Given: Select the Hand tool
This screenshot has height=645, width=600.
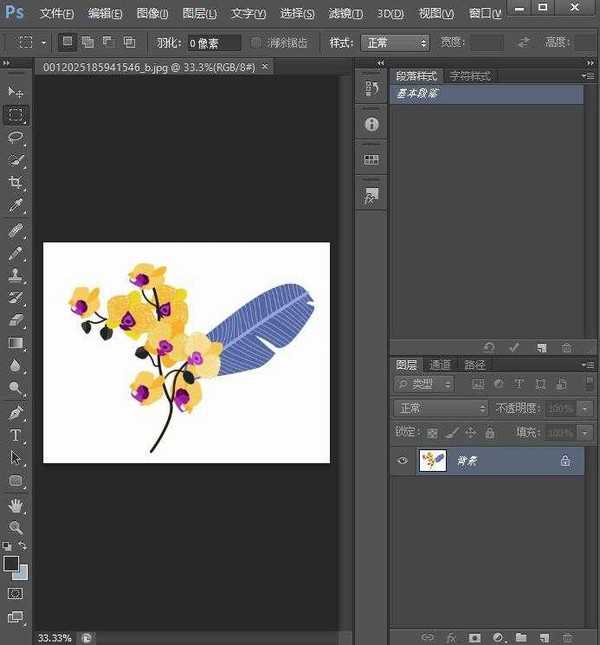Looking at the screenshot, I should (16, 505).
